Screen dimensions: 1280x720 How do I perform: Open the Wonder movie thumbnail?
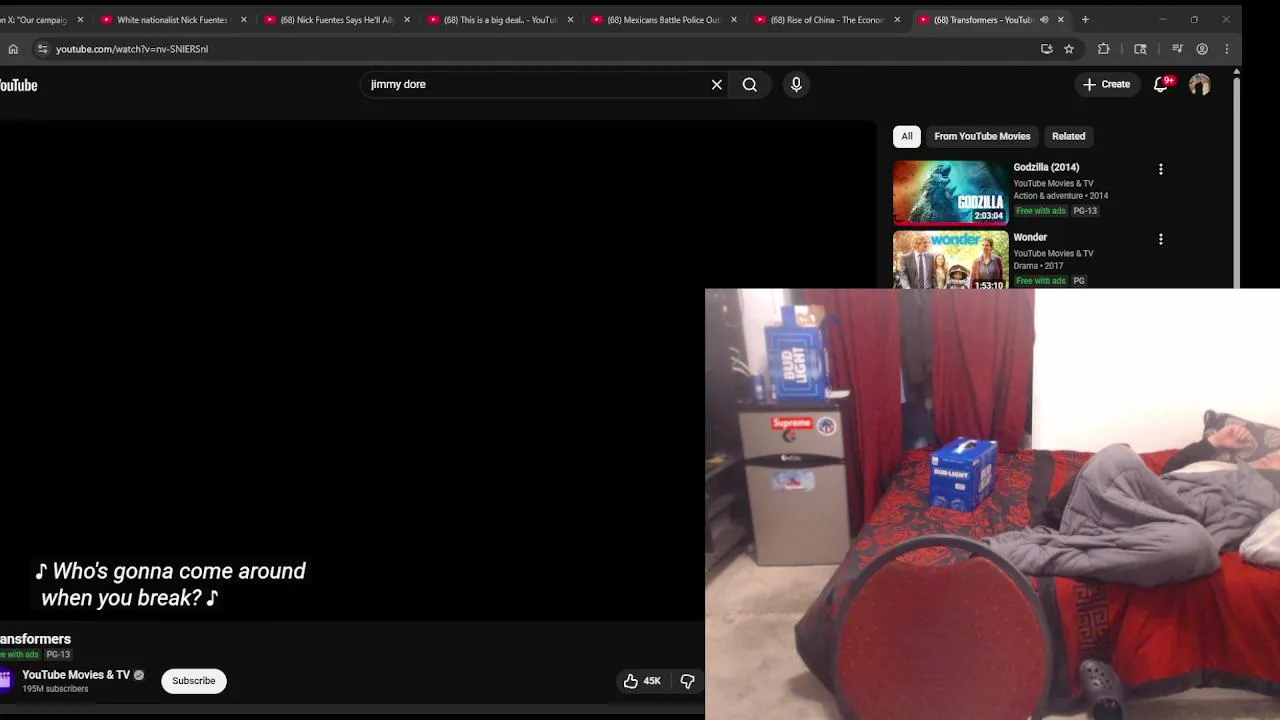click(950, 260)
